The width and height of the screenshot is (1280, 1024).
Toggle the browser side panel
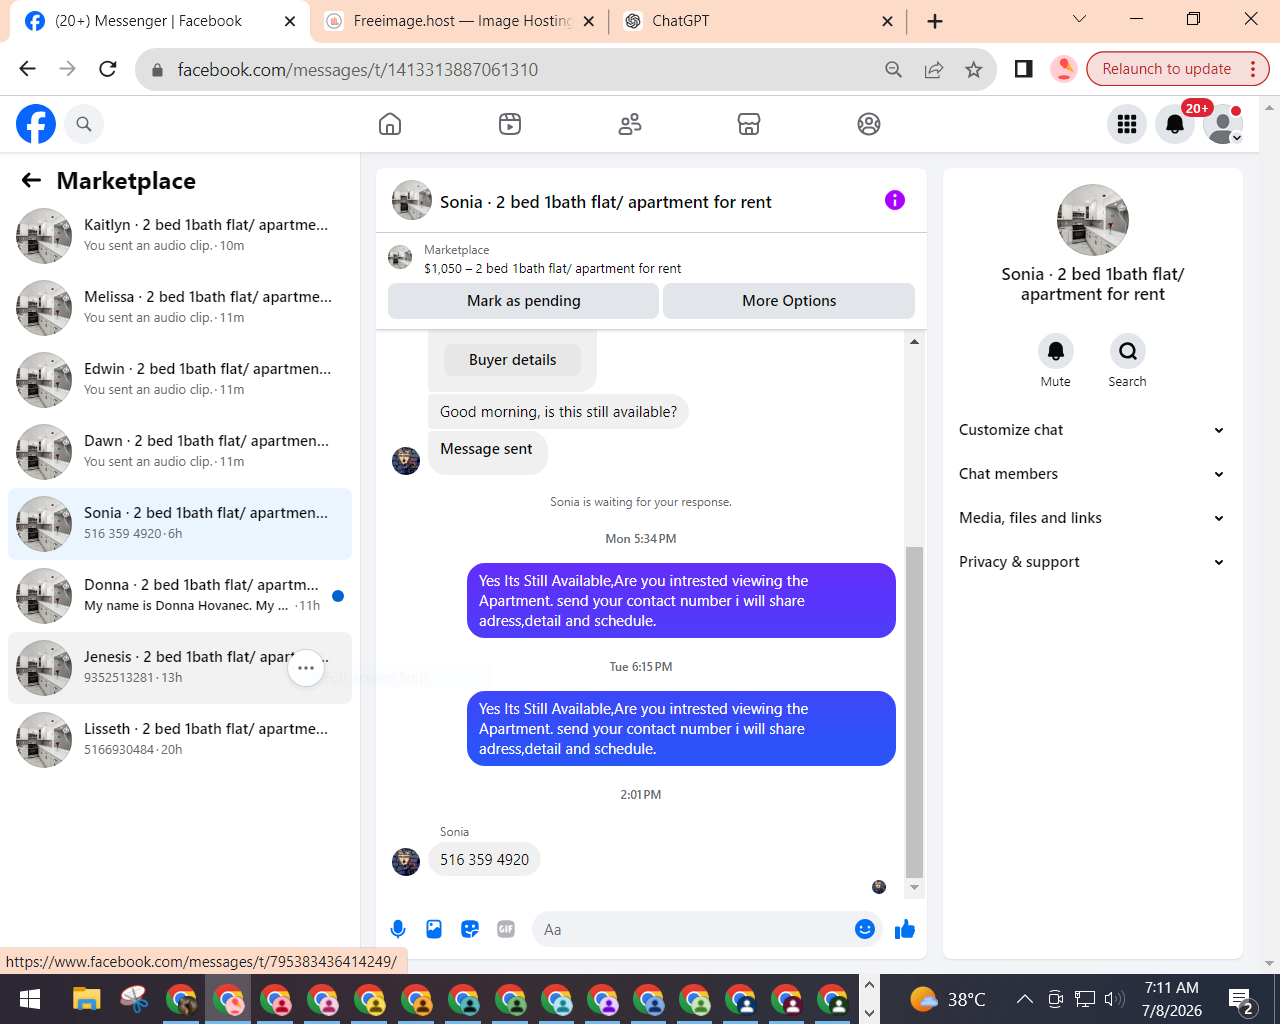pos(1023,69)
